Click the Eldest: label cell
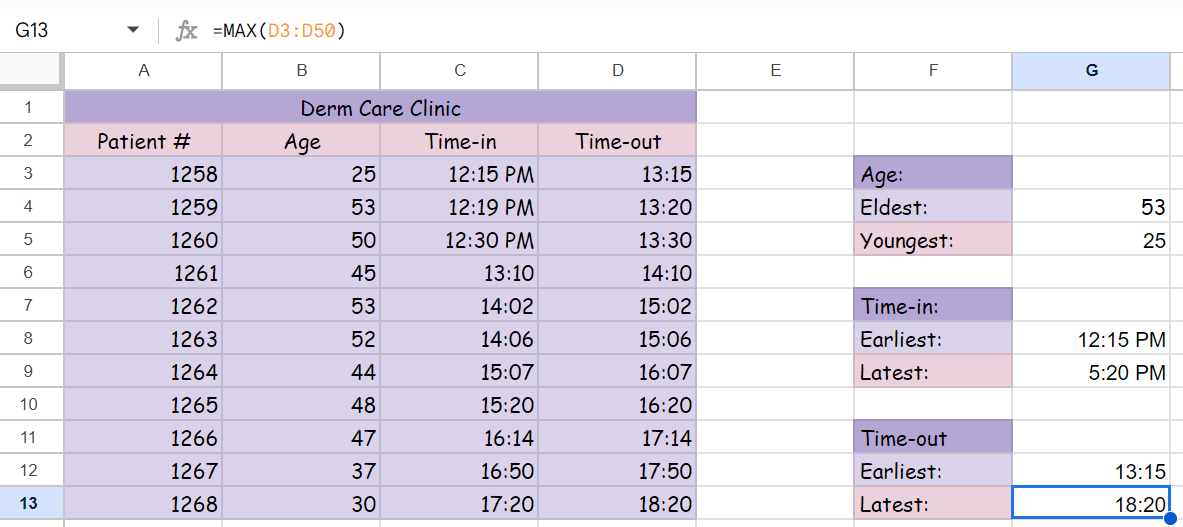The image size is (1183, 527). (x=932, y=207)
